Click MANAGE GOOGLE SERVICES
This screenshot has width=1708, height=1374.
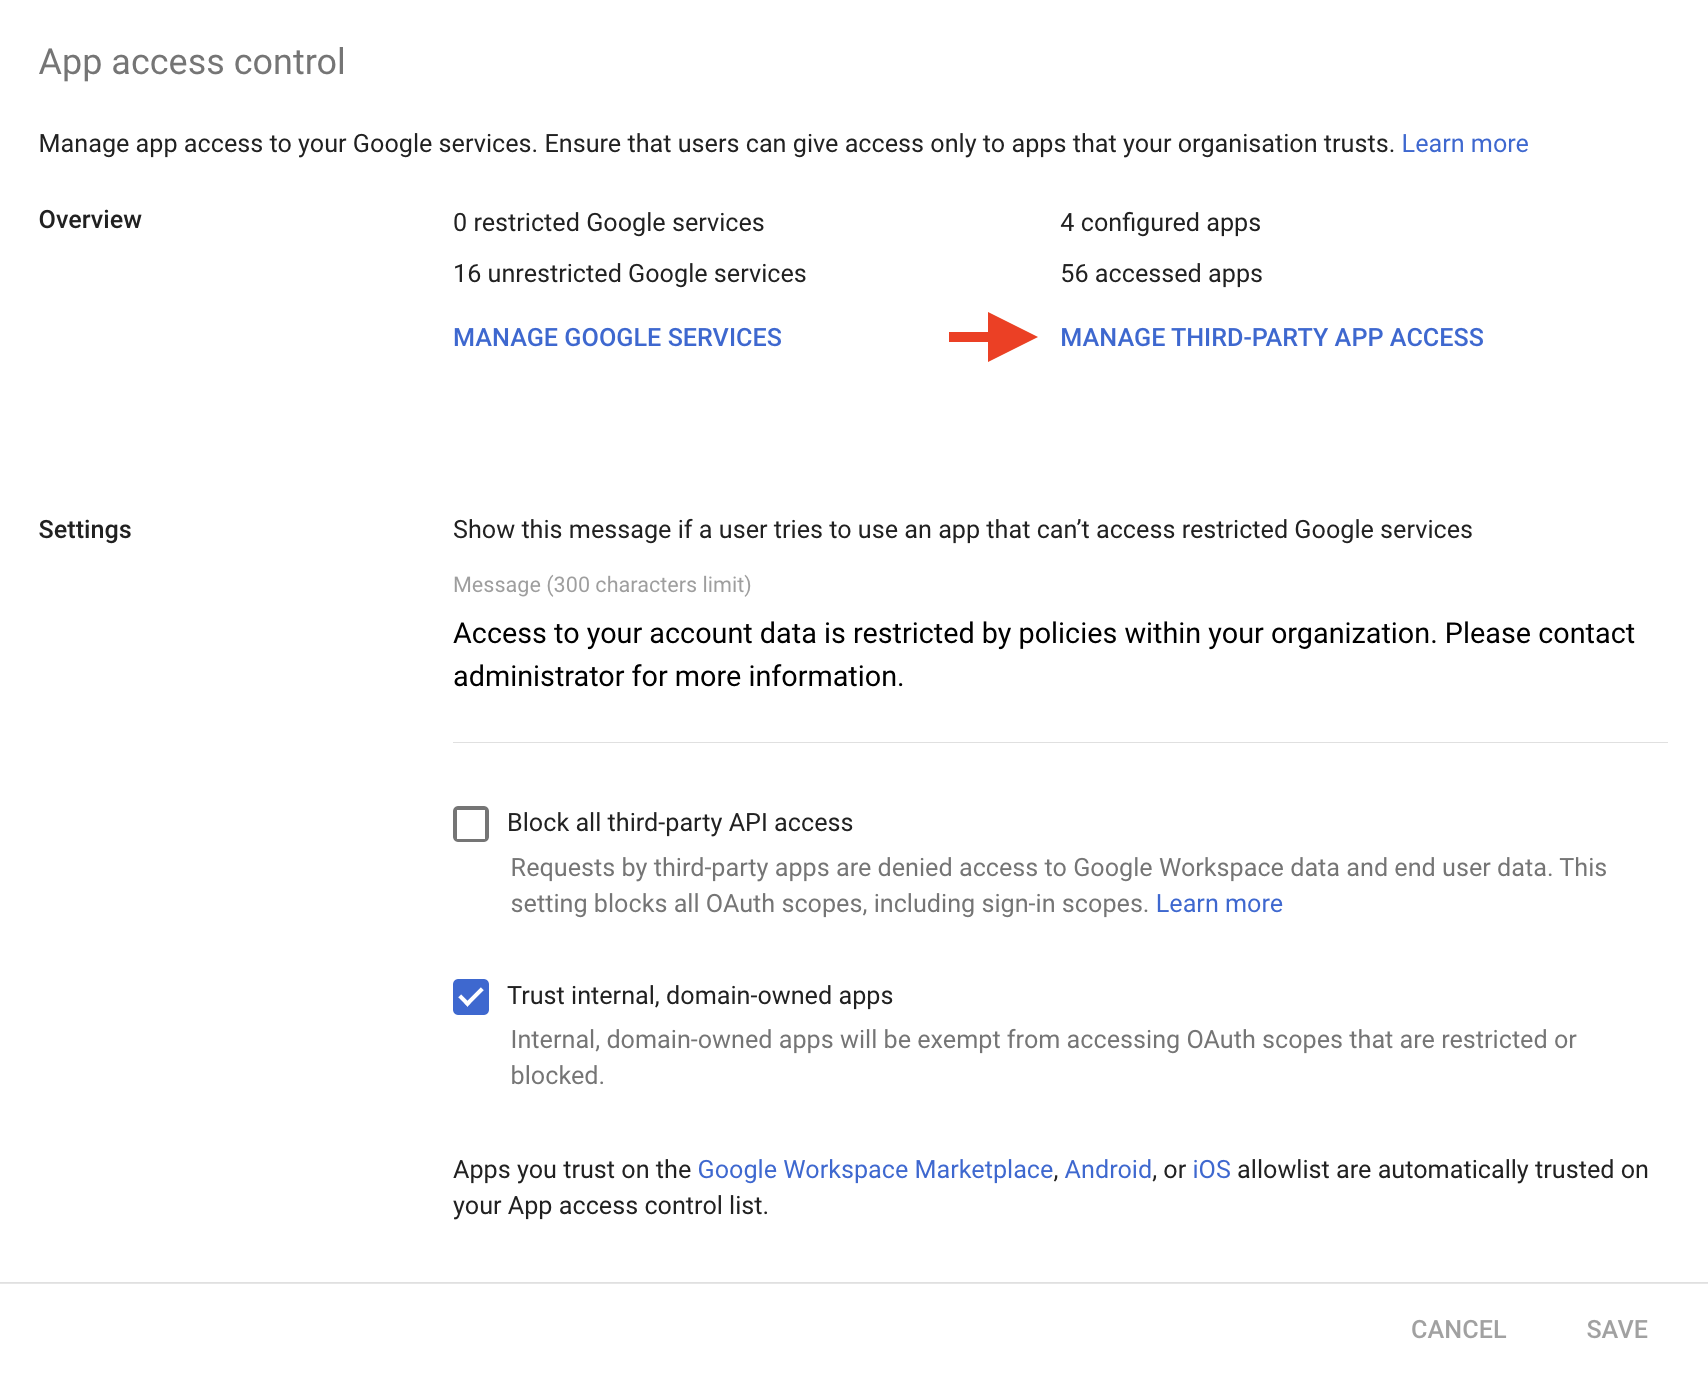pyautogui.click(x=617, y=338)
